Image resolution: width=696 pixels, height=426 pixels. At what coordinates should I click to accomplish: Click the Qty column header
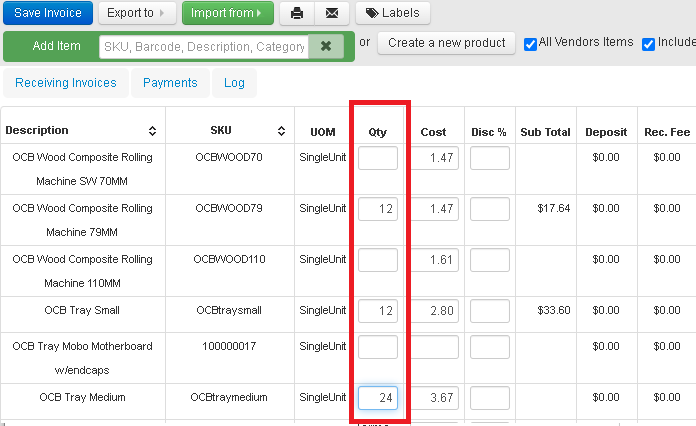(378, 132)
